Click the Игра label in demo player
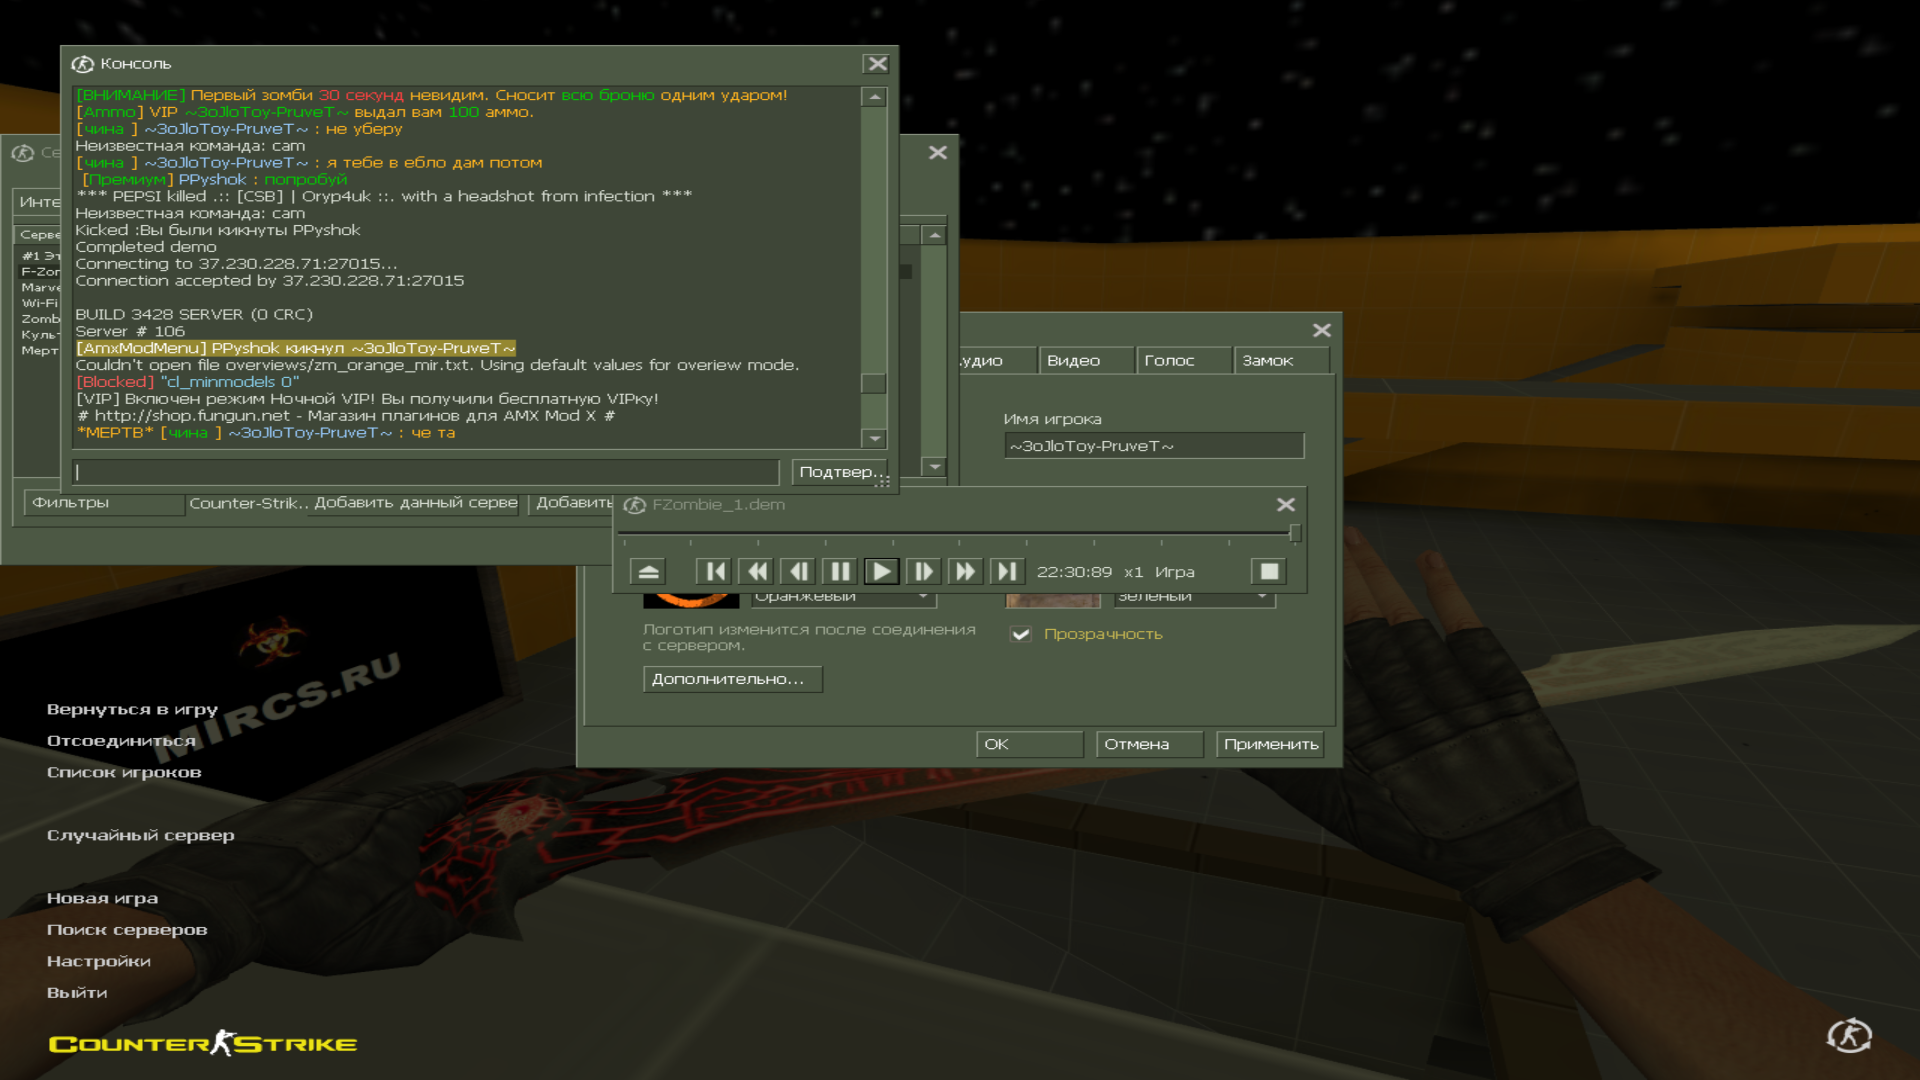This screenshot has height=1080, width=1920. coord(1175,572)
